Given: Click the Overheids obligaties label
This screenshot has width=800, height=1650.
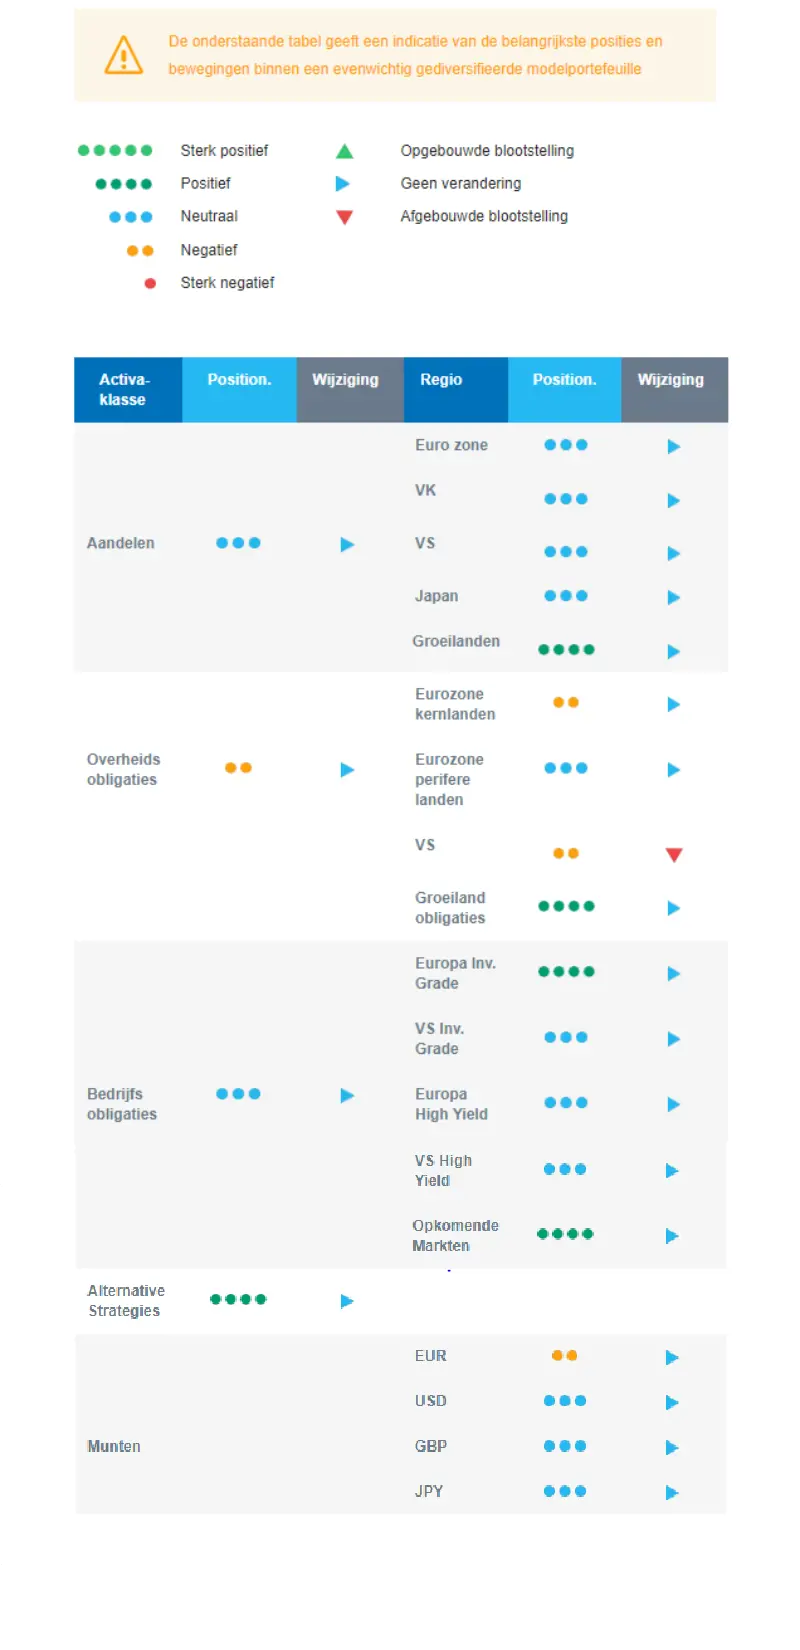Looking at the screenshot, I should pos(123,770).
